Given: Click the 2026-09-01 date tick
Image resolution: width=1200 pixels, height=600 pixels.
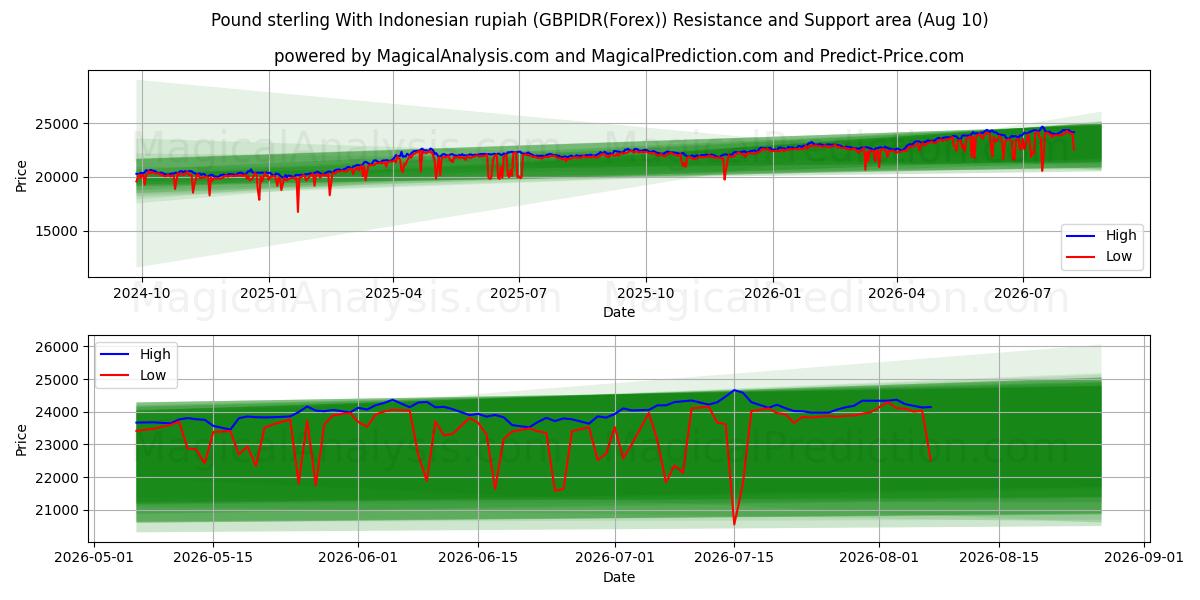Looking at the screenshot, I should [x=1145, y=557].
